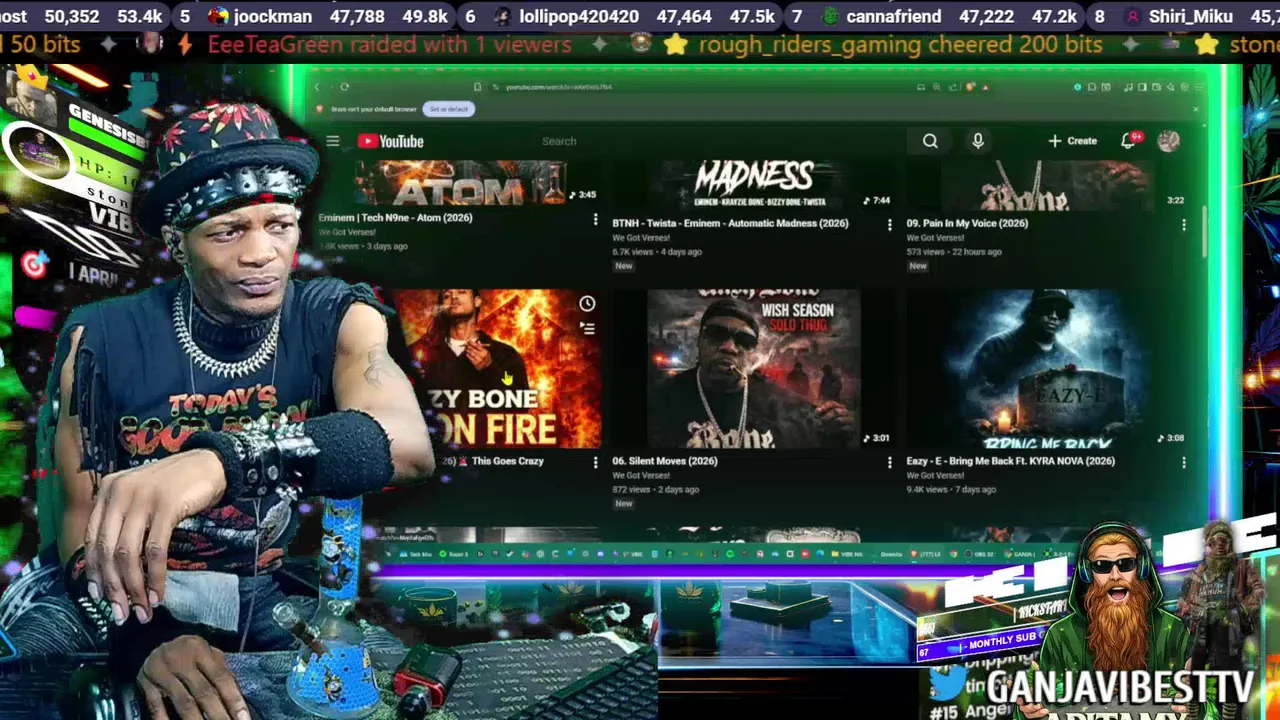1280x720 pixels.
Task: Open the Automatic Madness video thumbnail
Action: [753, 183]
